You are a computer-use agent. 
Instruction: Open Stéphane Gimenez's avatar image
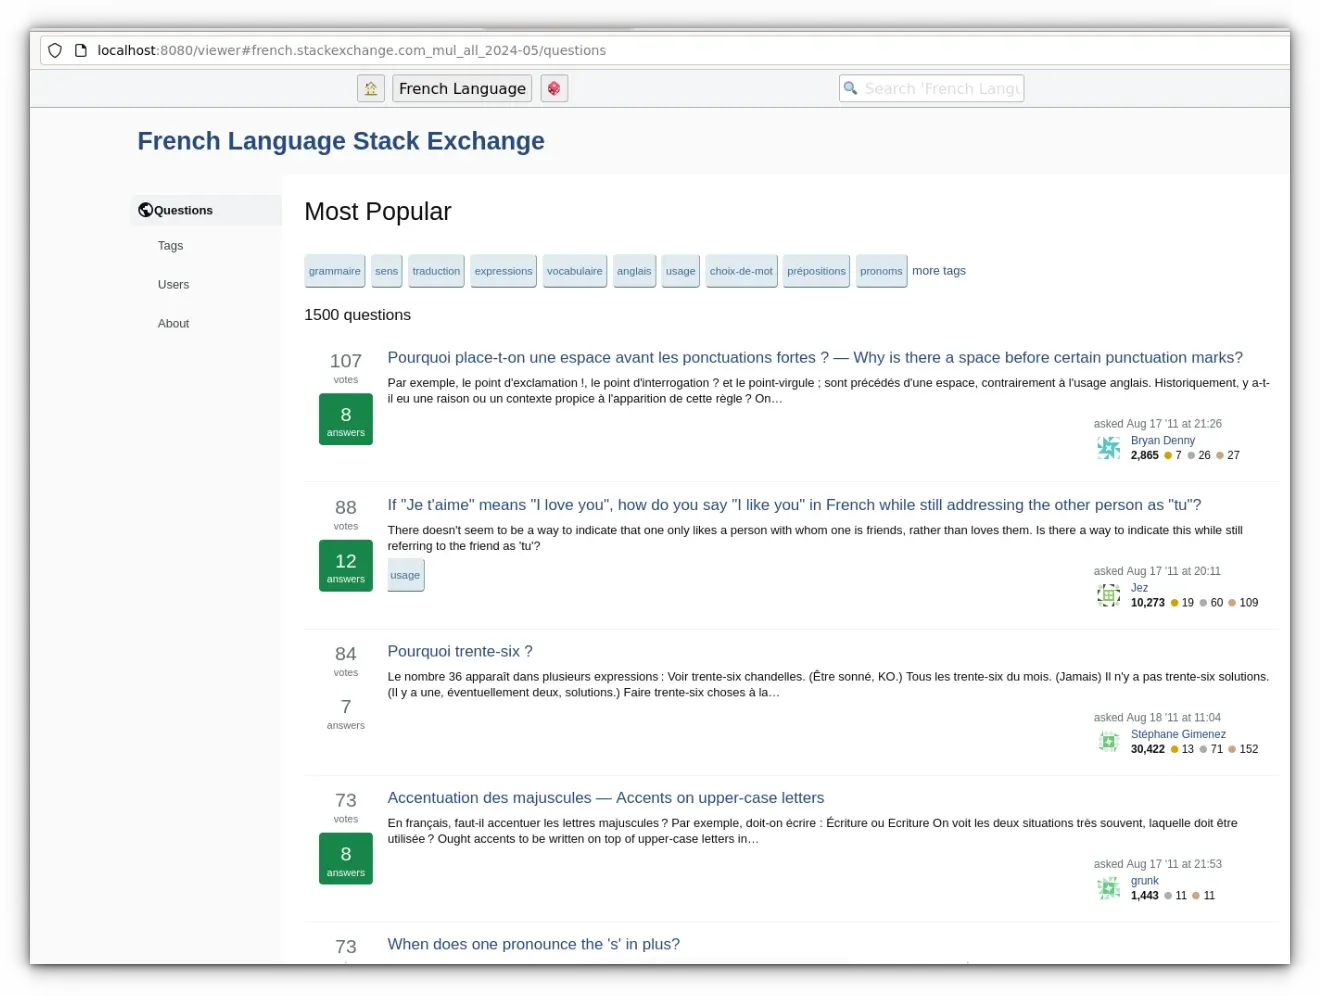[x=1108, y=741]
